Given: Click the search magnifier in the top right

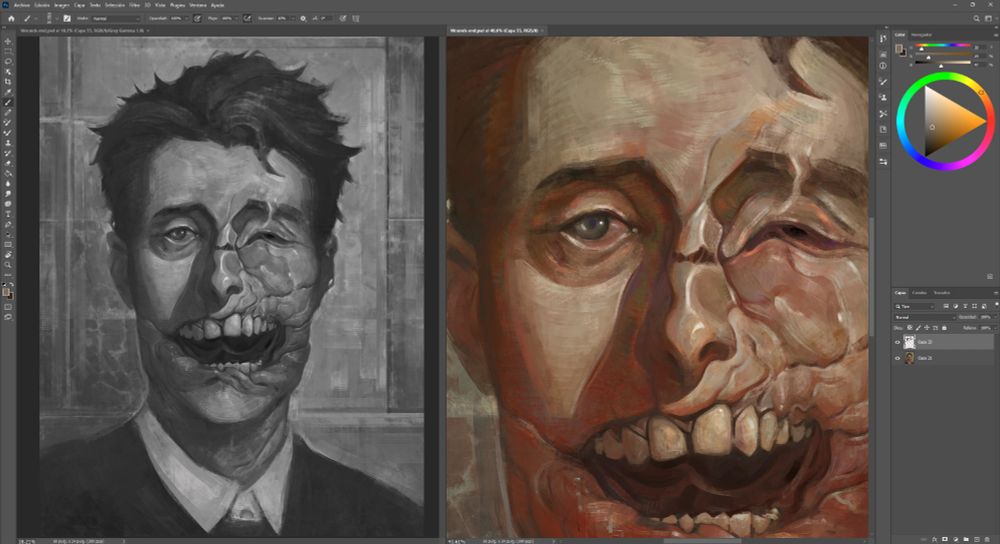Looking at the screenshot, I should coord(976,18).
